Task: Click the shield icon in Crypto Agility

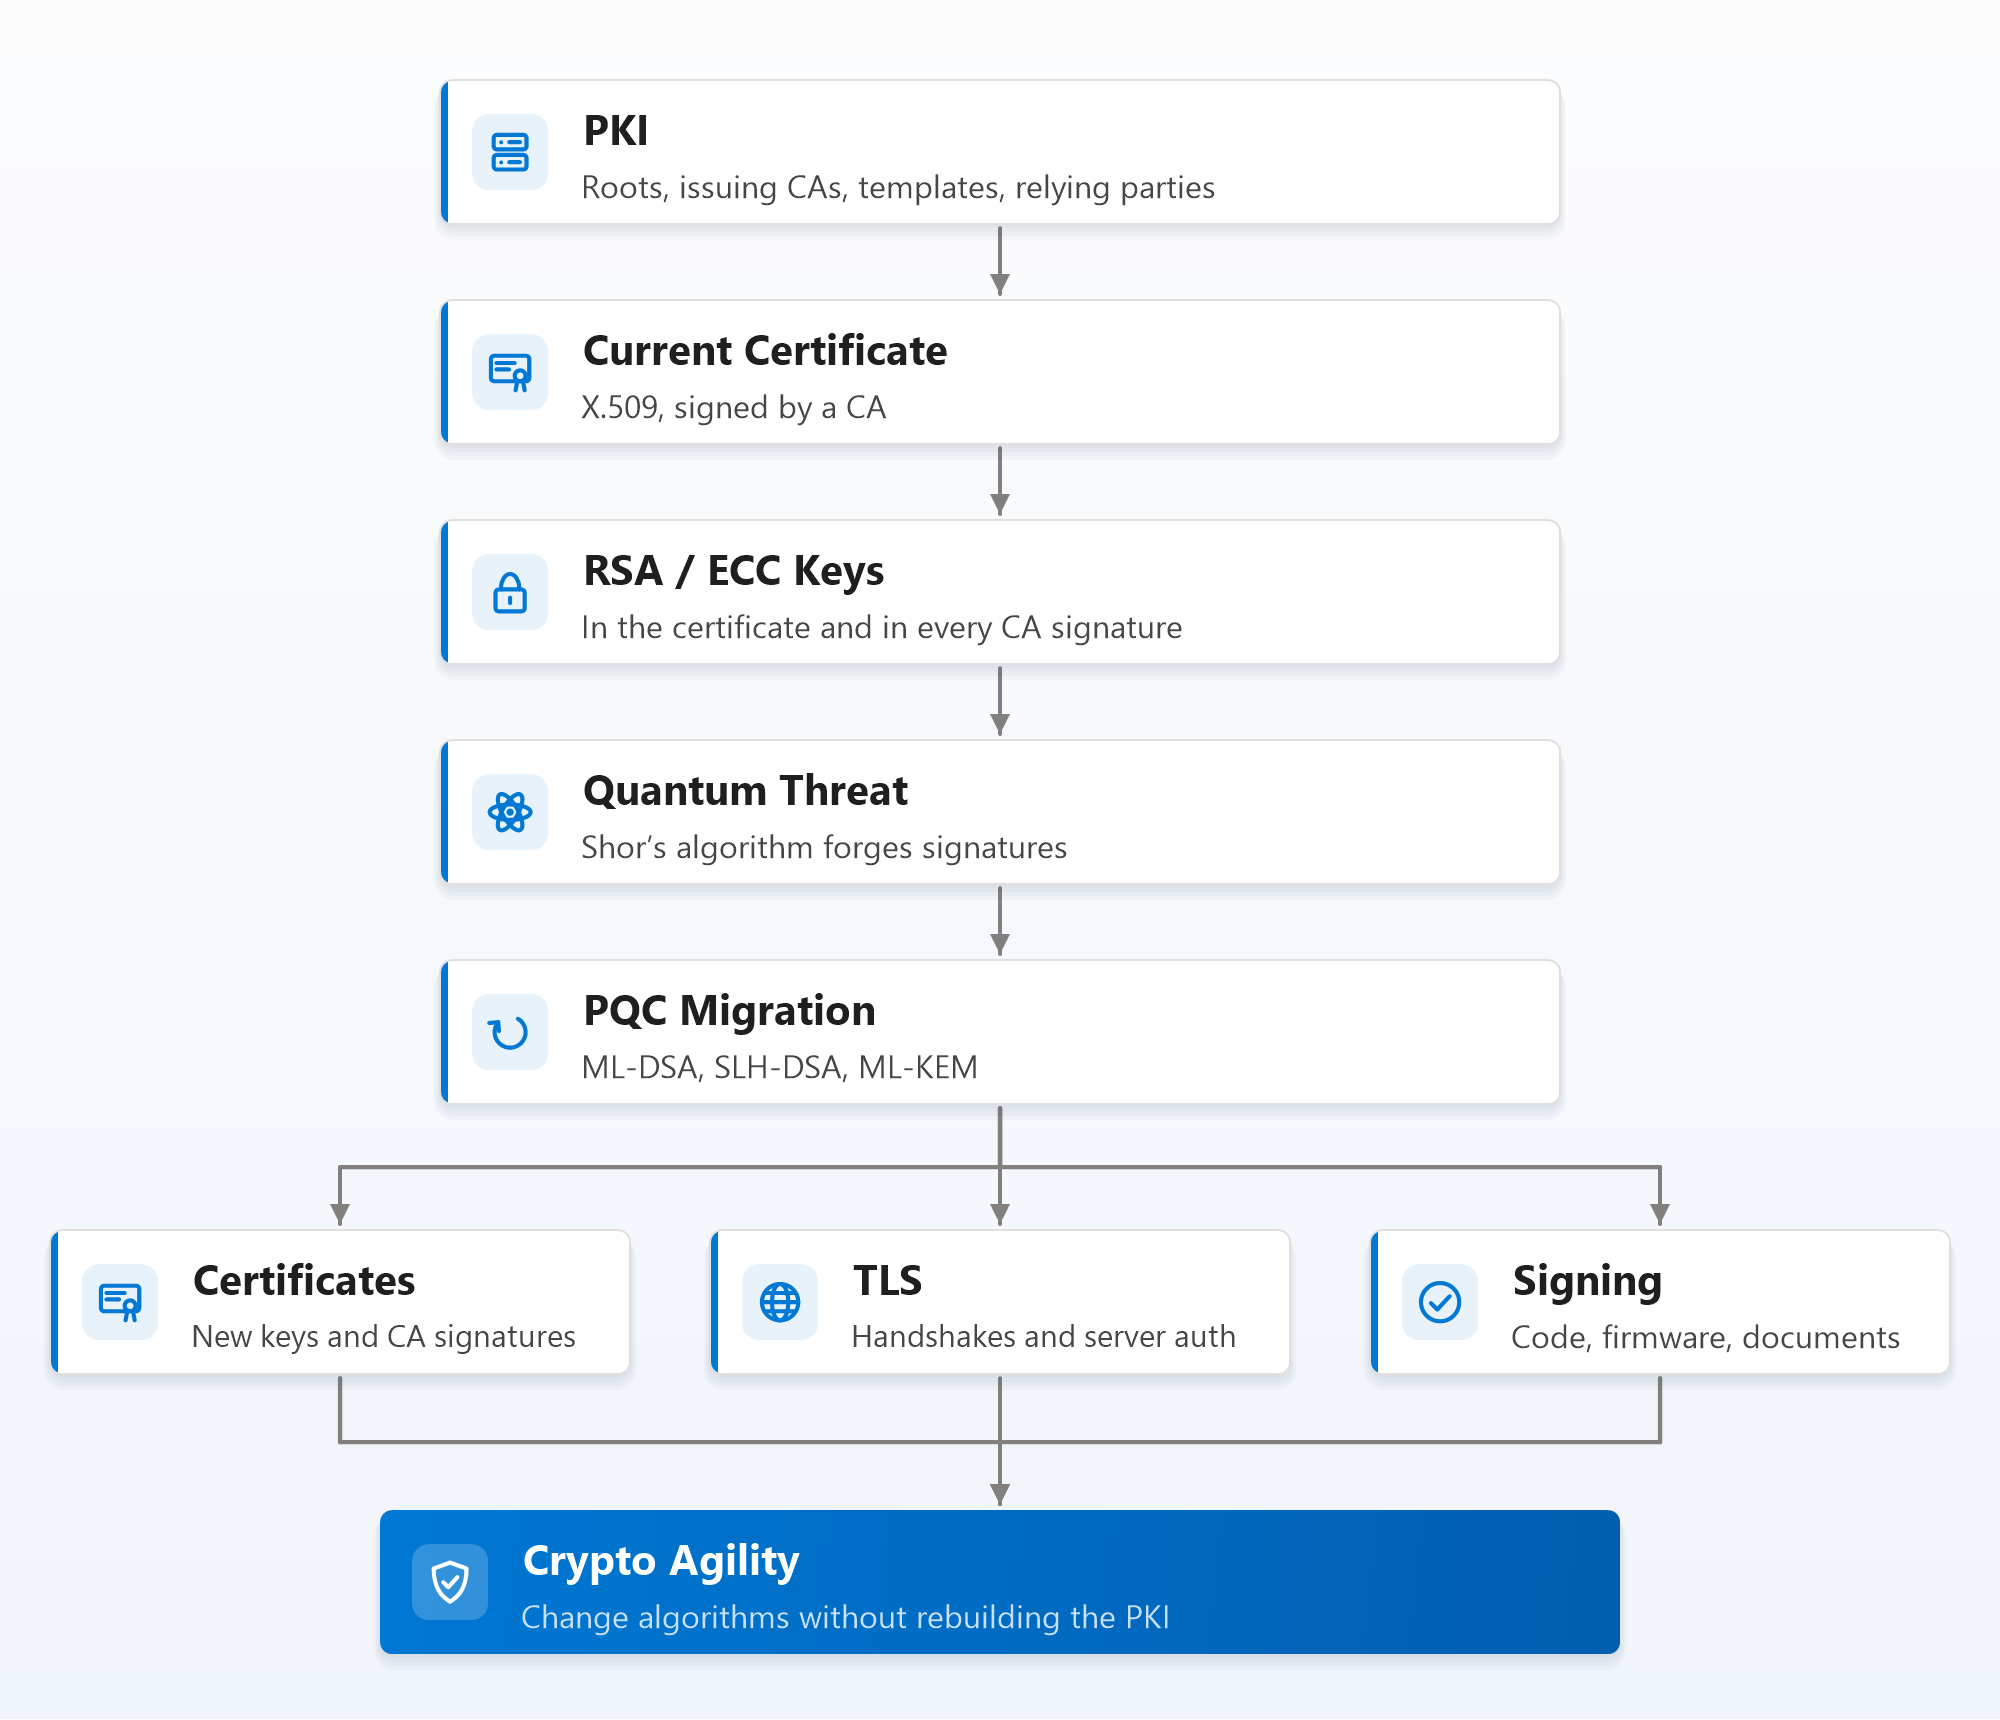Action: click(x=450, y=1582)
